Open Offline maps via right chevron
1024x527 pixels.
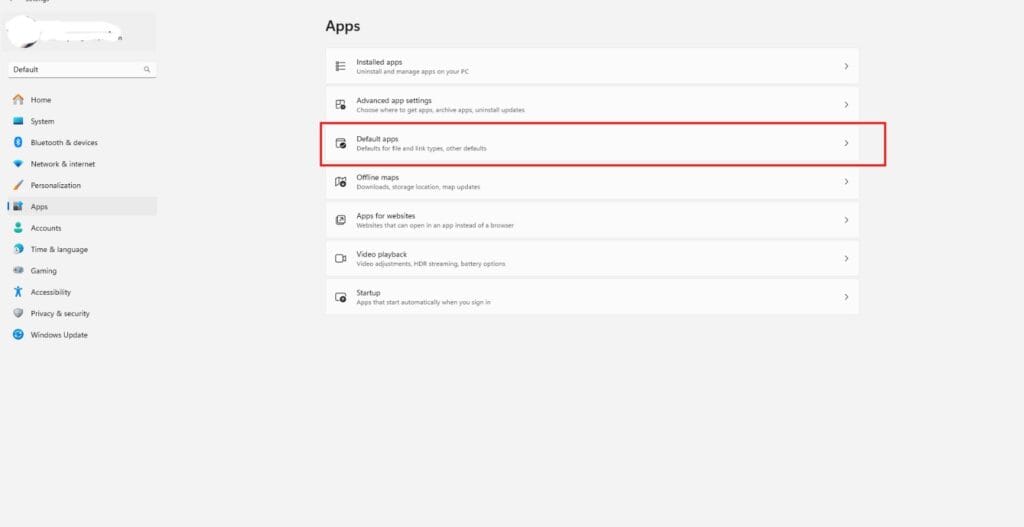(x=846, y=182)
